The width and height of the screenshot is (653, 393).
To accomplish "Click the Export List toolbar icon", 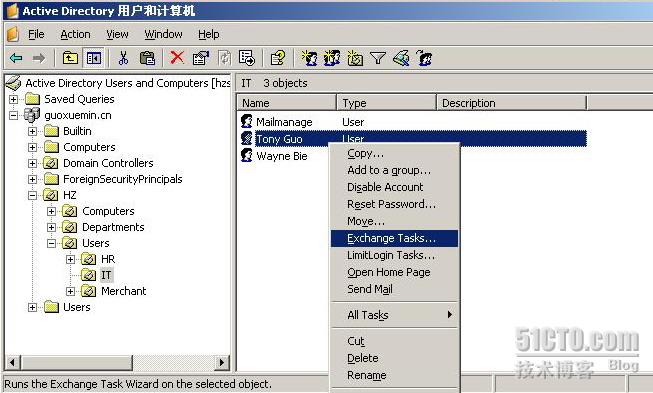I will (247, 58).
